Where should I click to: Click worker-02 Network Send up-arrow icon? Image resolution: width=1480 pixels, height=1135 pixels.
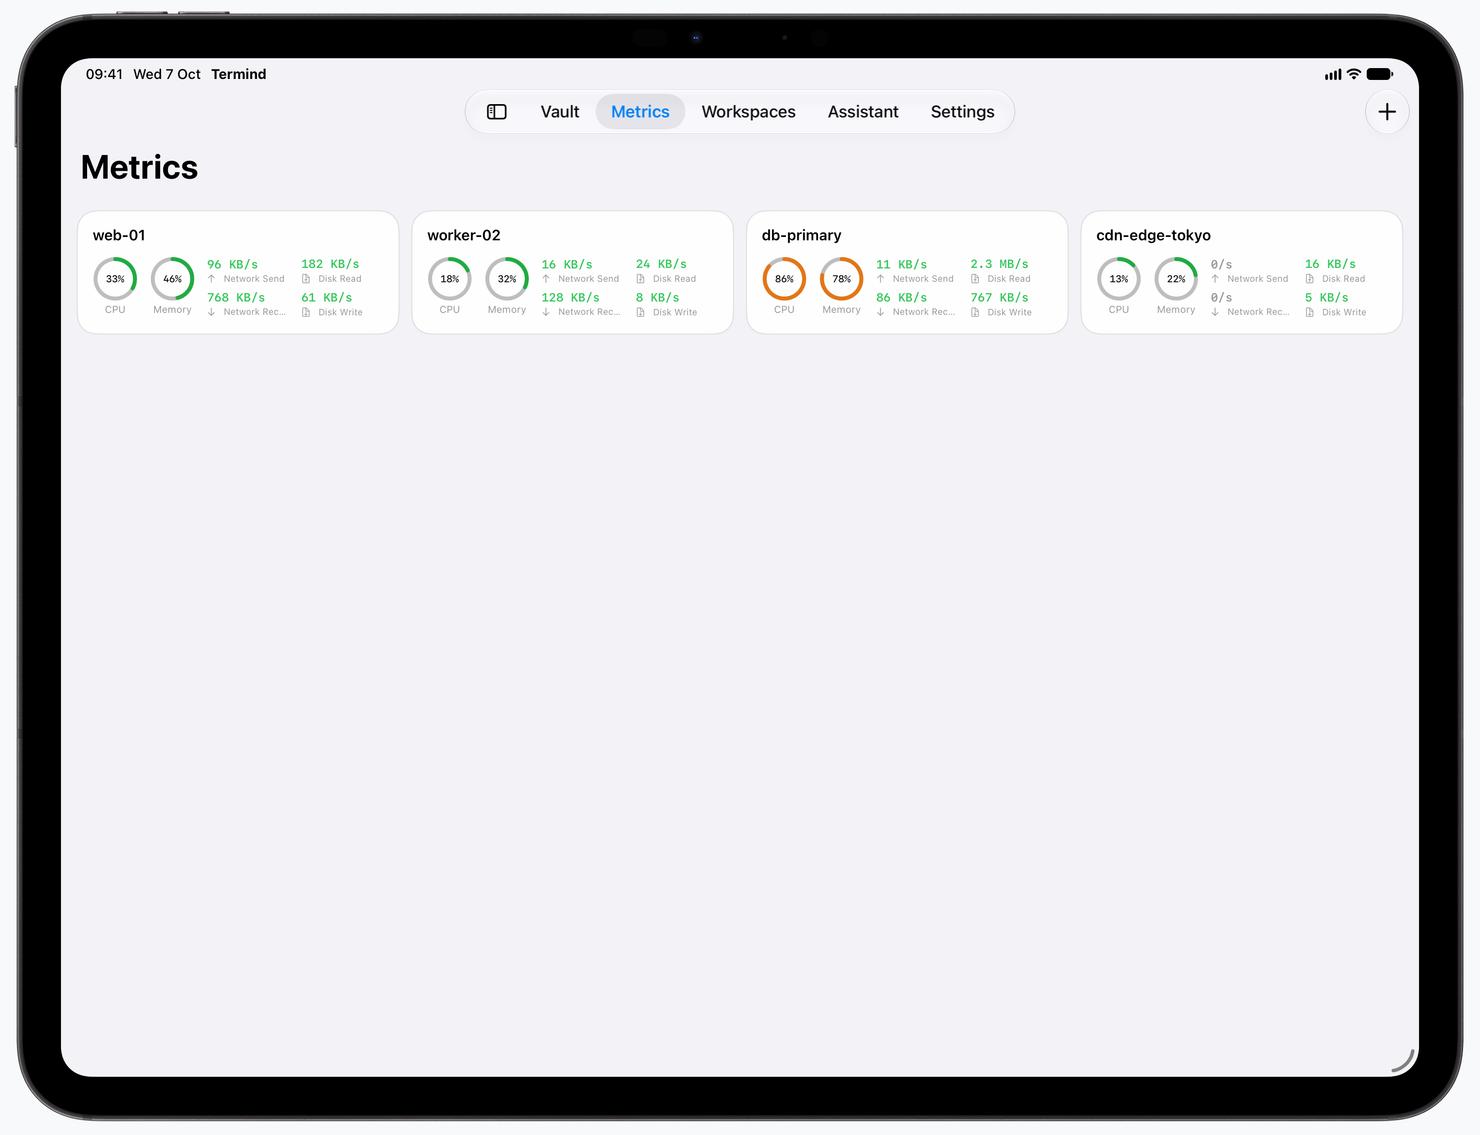tap(546, 279)
